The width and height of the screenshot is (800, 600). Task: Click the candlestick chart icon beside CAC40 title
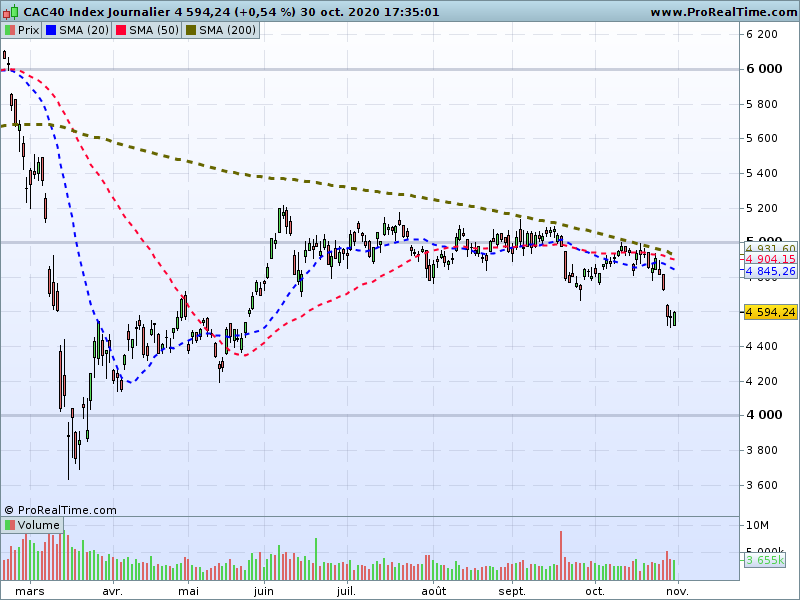[11, 12]
